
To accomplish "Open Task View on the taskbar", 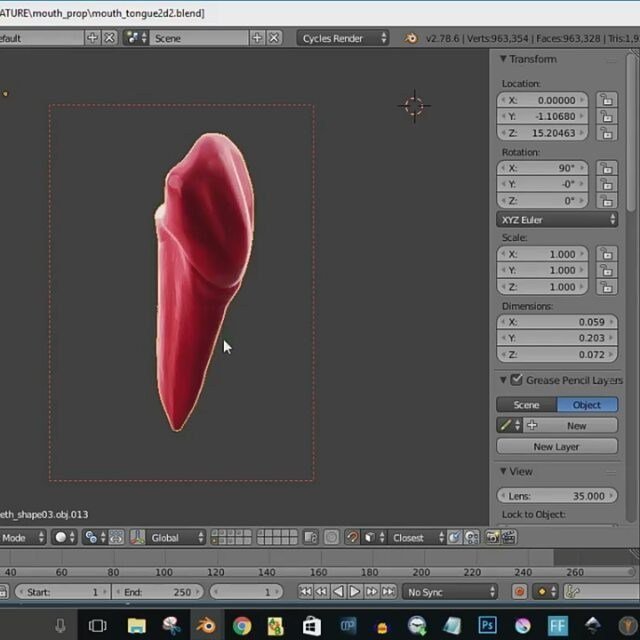I will 97,625.
